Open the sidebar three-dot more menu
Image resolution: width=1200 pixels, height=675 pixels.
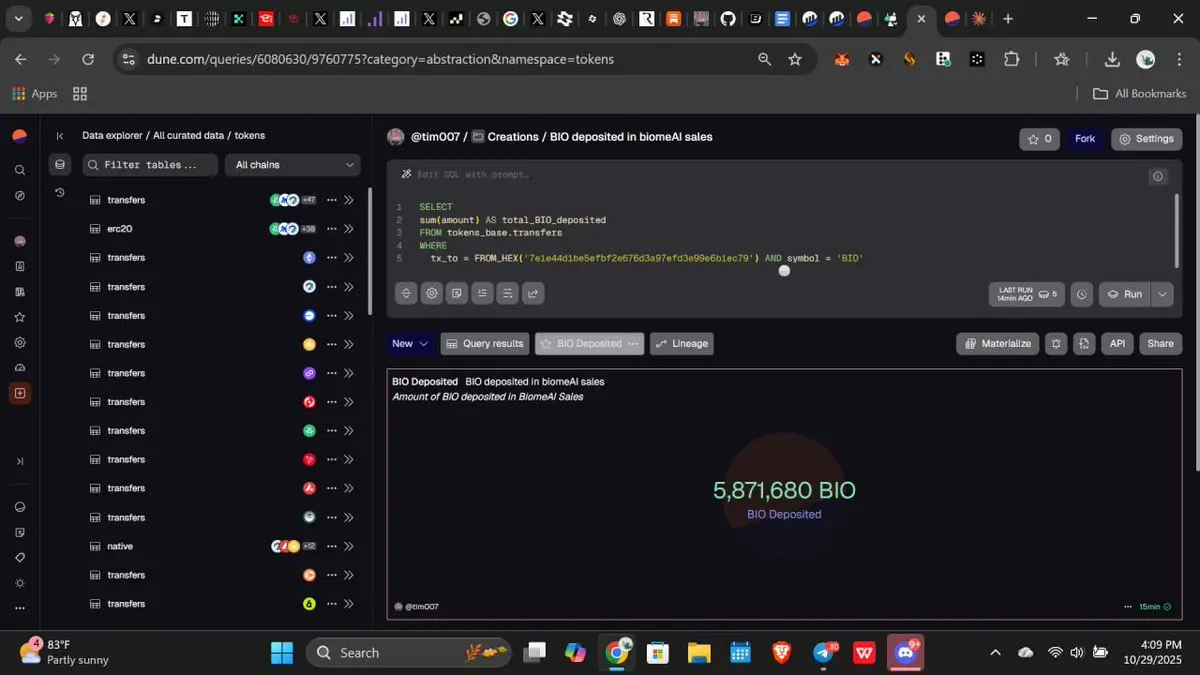coord(19,608)
